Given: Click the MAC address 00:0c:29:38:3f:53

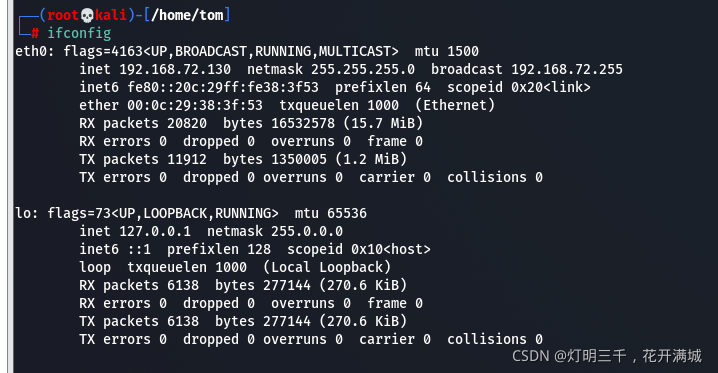Looking at the screenshot, I should pos(195,105).
